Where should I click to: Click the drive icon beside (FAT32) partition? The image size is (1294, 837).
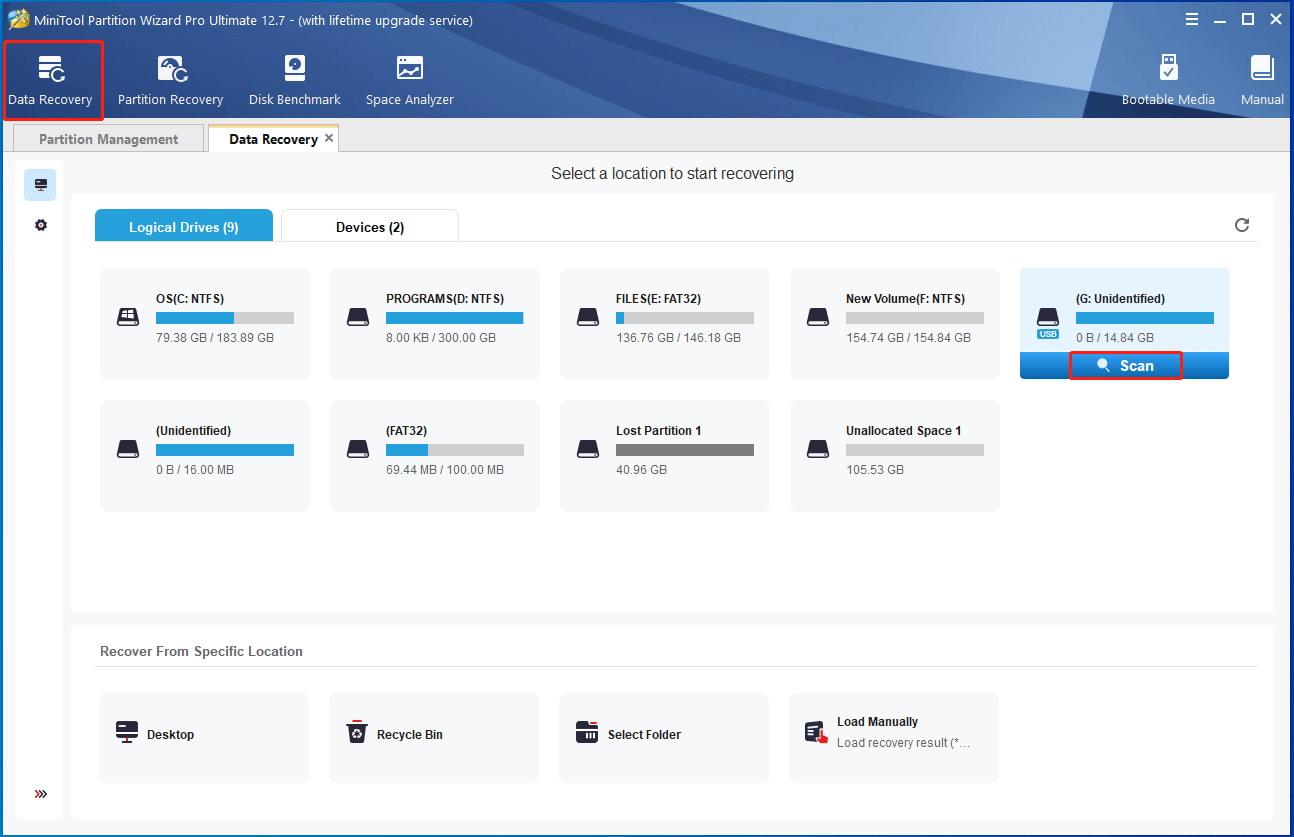(x=358, y=449)
